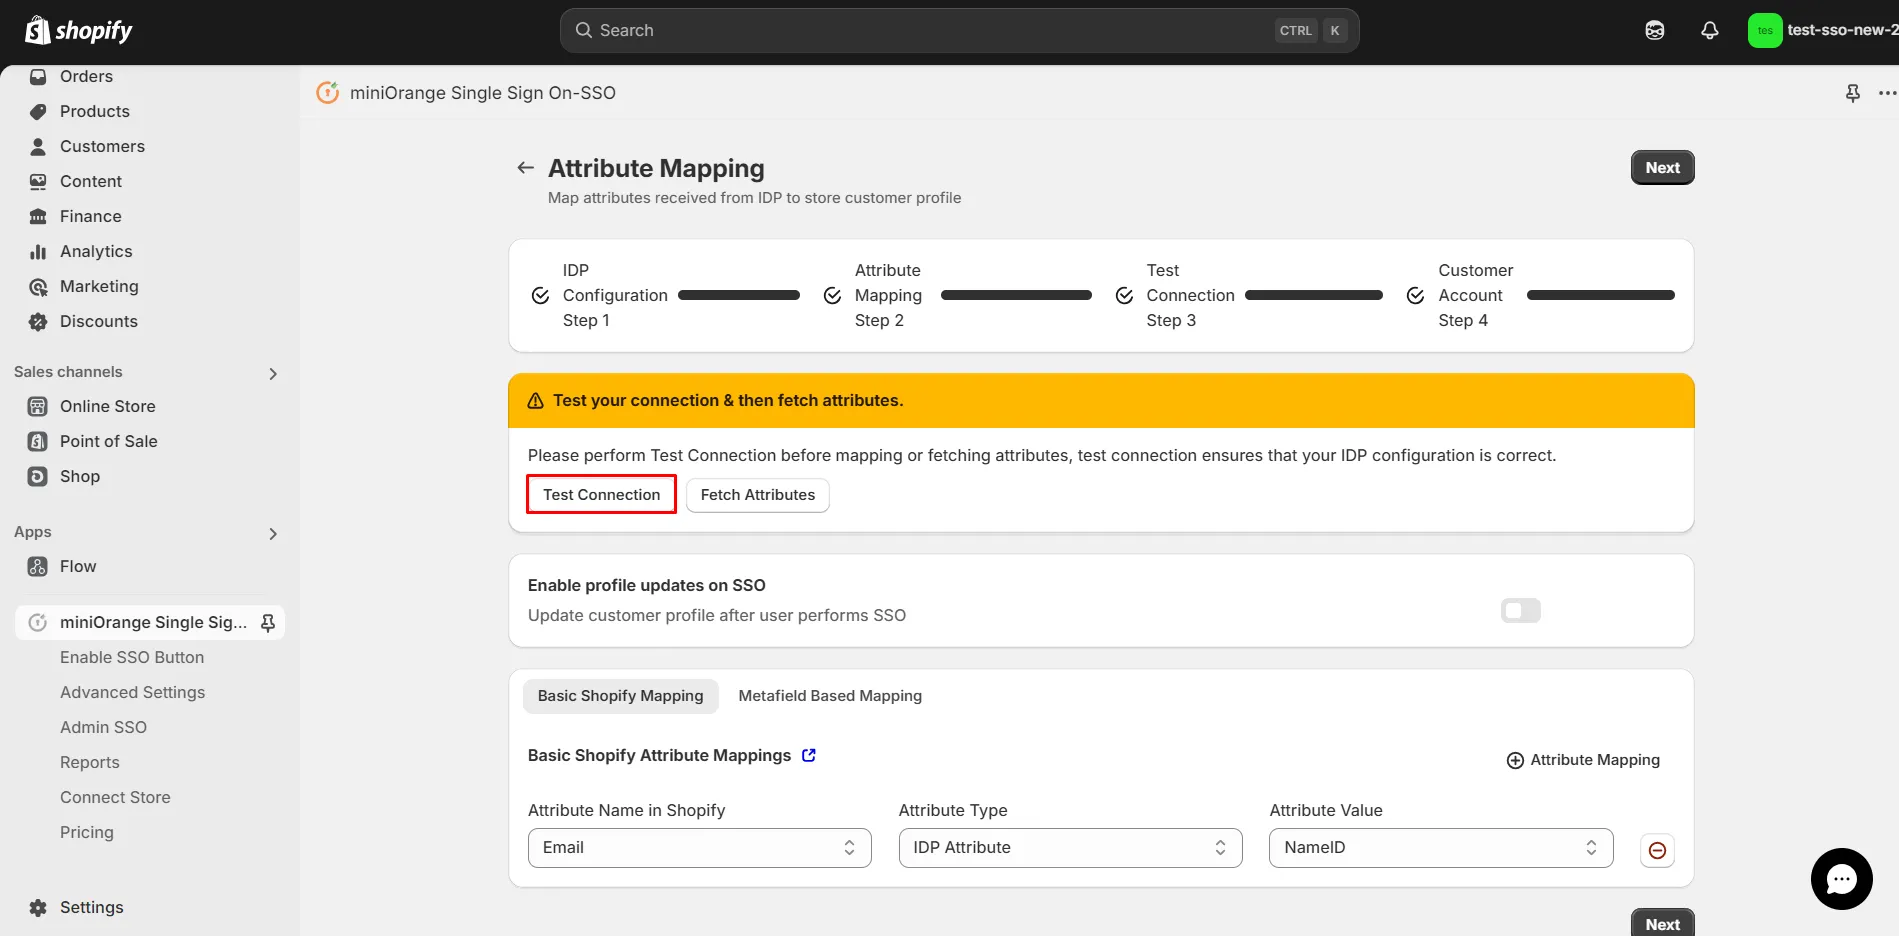Image resolution: width=1899 pixels, height=936 pixels.
Task: Click the Customers person icon
Action: (x=38, y=146)
